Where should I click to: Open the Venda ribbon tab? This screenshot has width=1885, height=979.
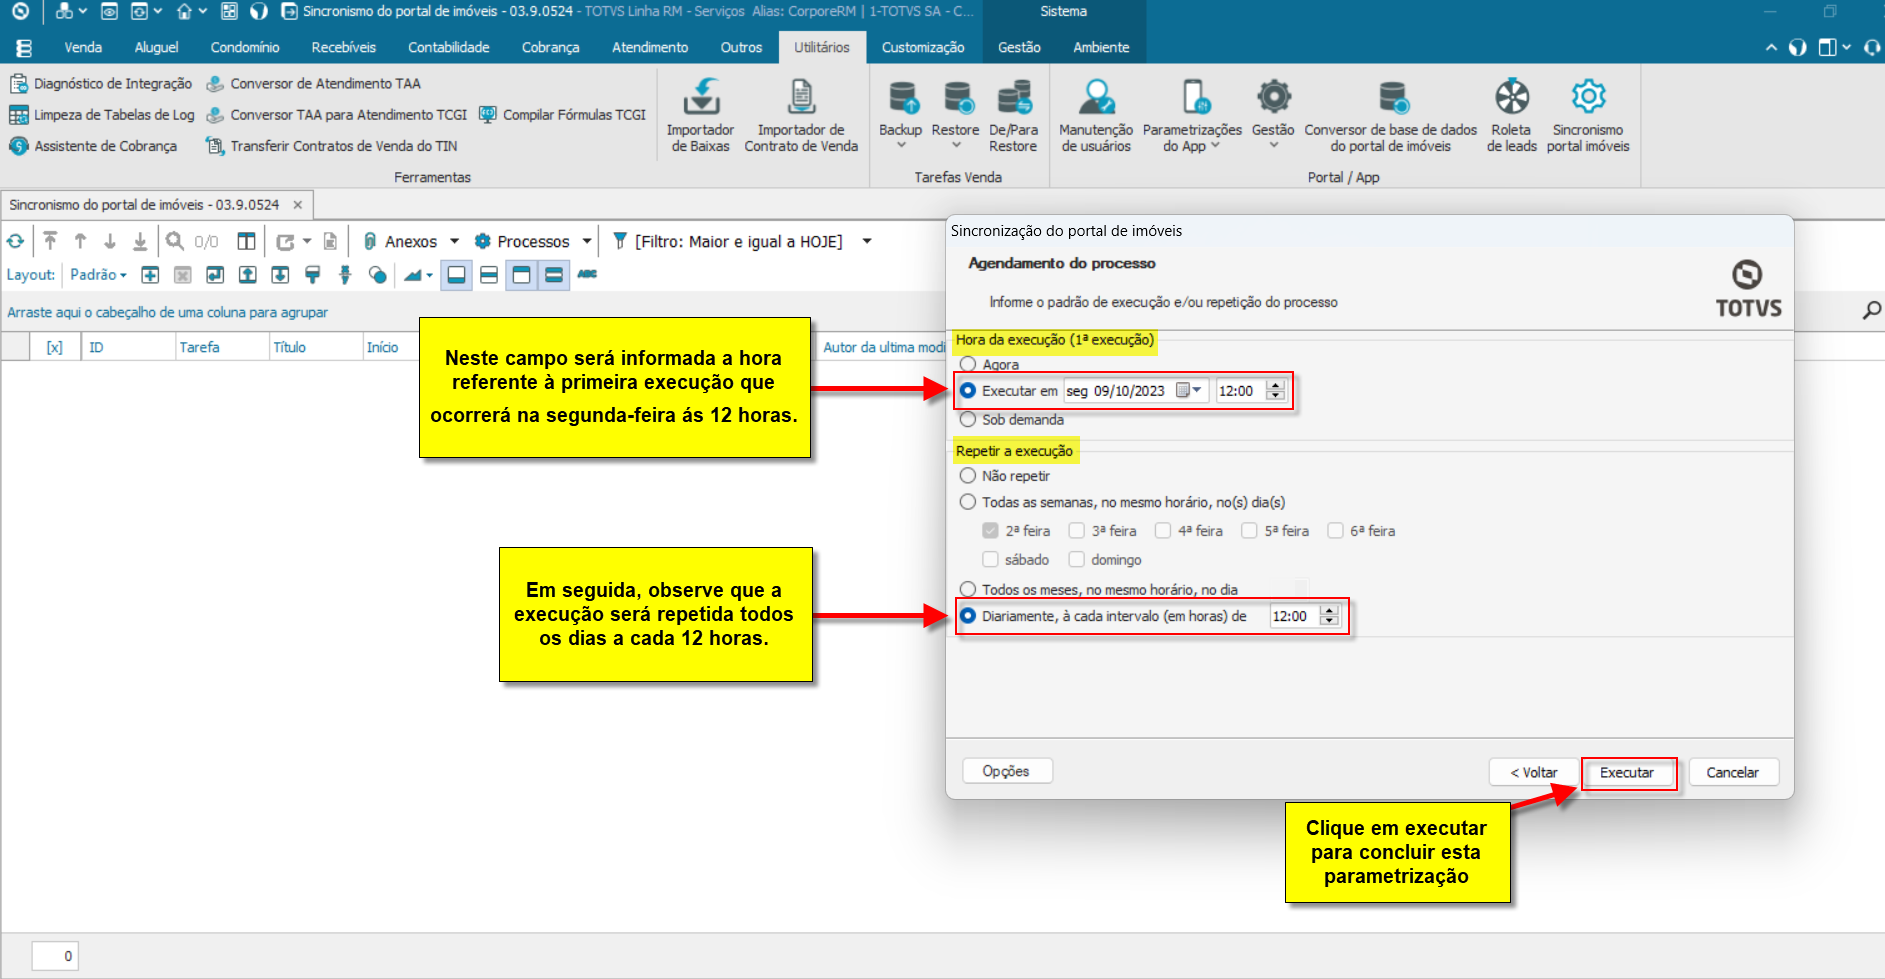(x=83, y=47)
